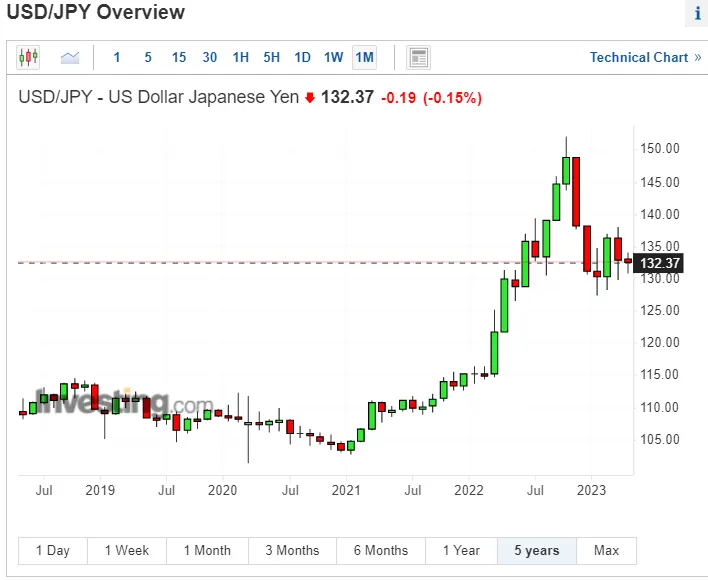Switch to 3 Months range
Viewport: 708px width, 580px height.
click(x=292, y=551)
